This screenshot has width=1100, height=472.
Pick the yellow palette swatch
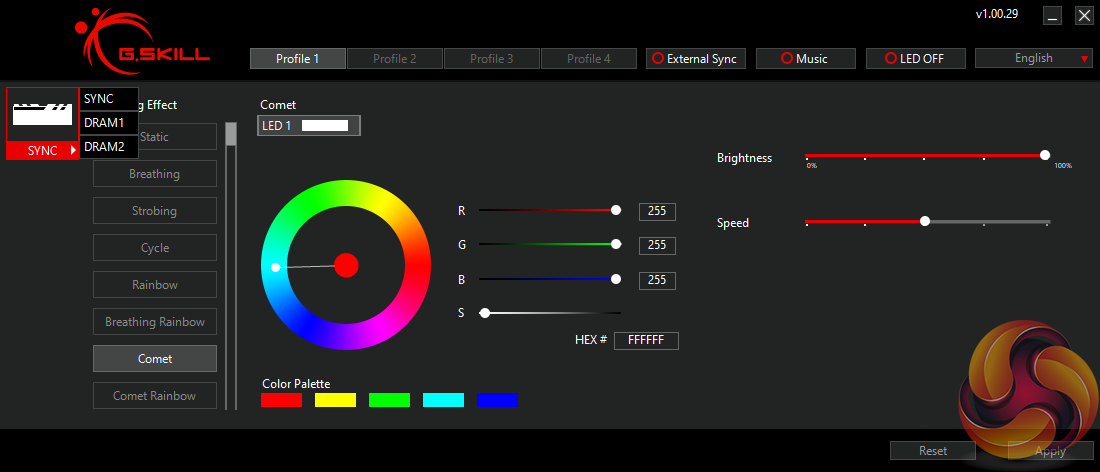click(335, 400)
